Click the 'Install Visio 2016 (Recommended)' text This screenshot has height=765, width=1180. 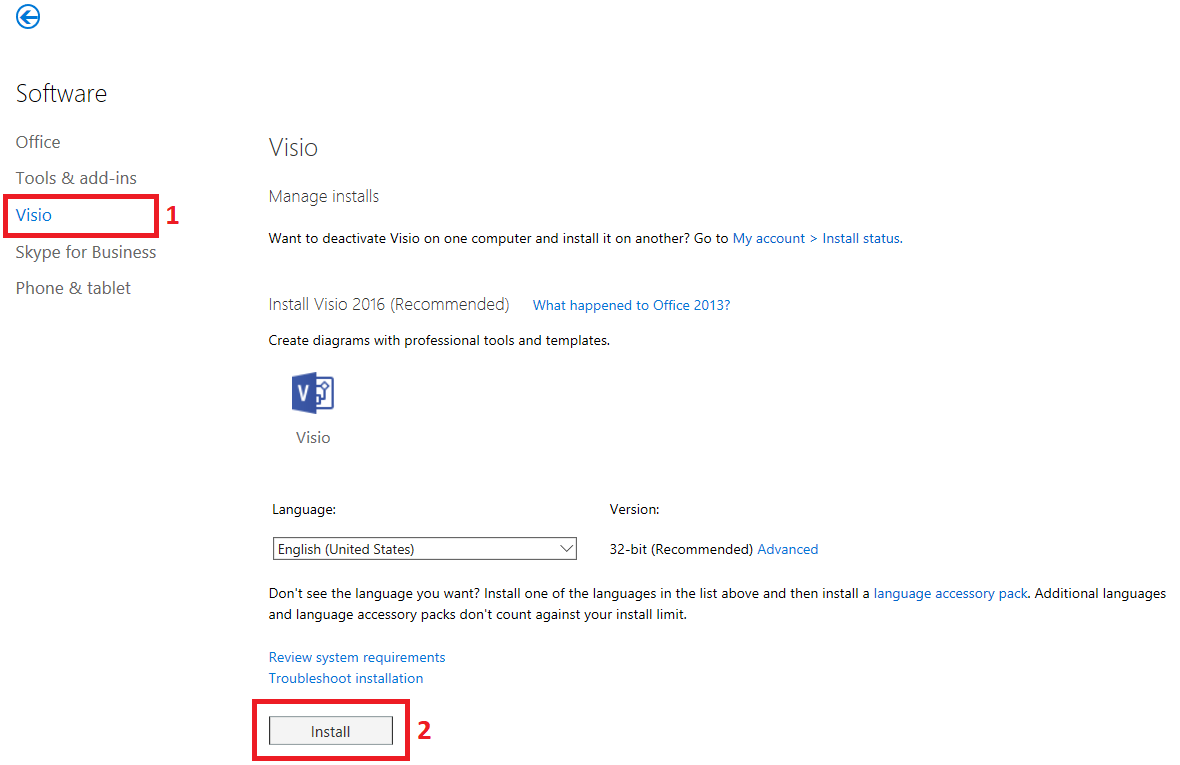389,305
